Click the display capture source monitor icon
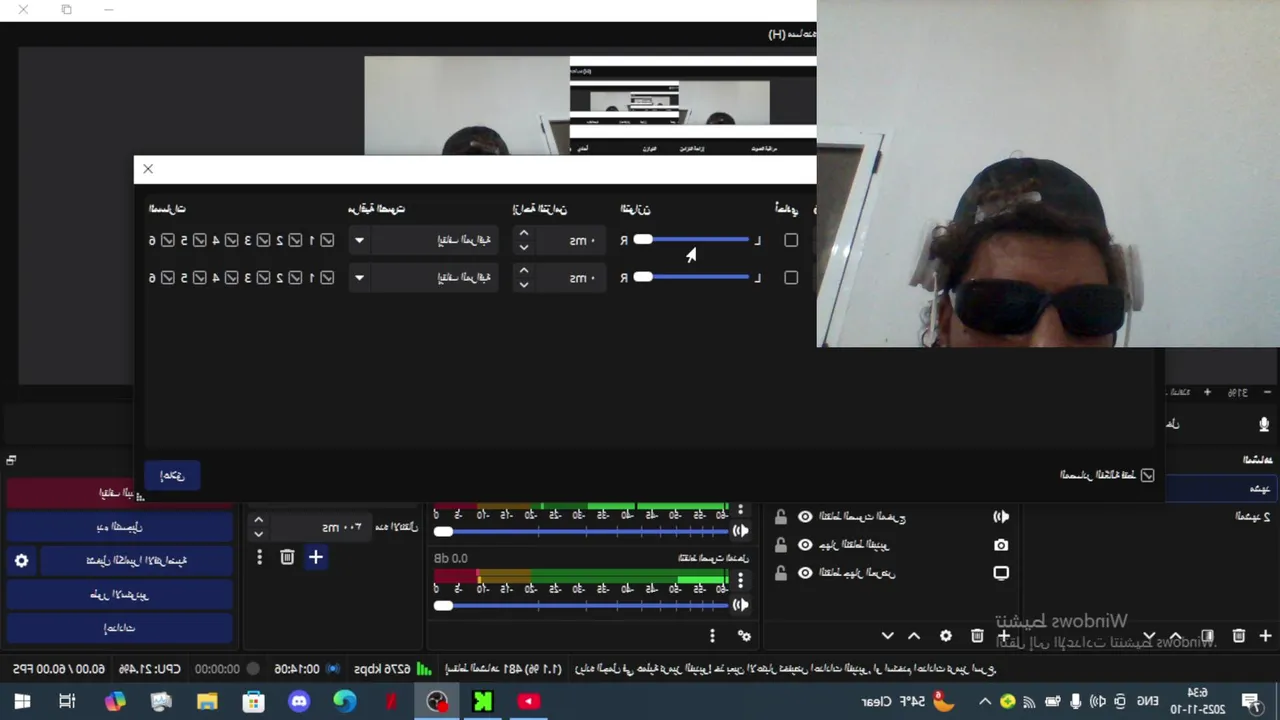 coord(1001,573)
